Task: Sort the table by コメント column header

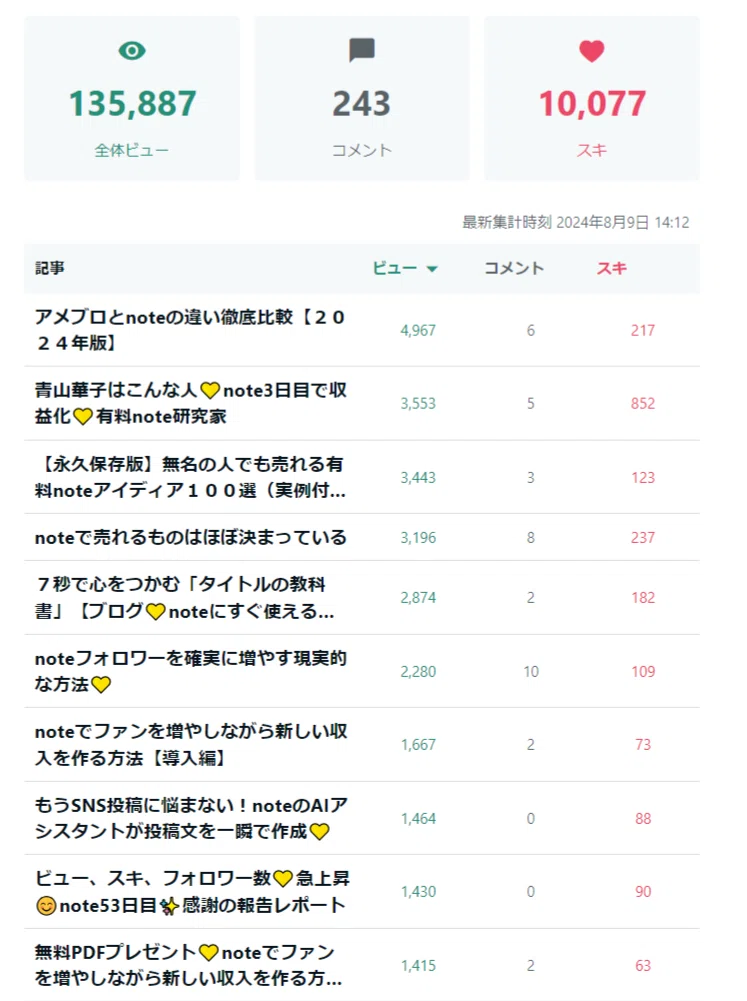Action: tap(514, 268)
